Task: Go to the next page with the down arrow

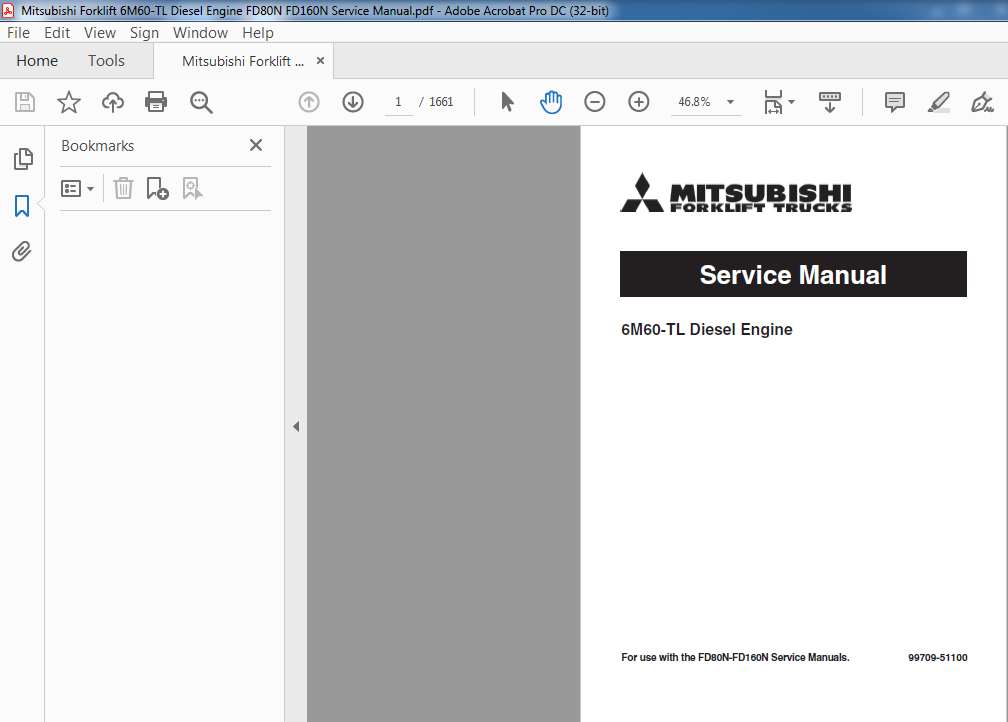Action: (353, 102)
